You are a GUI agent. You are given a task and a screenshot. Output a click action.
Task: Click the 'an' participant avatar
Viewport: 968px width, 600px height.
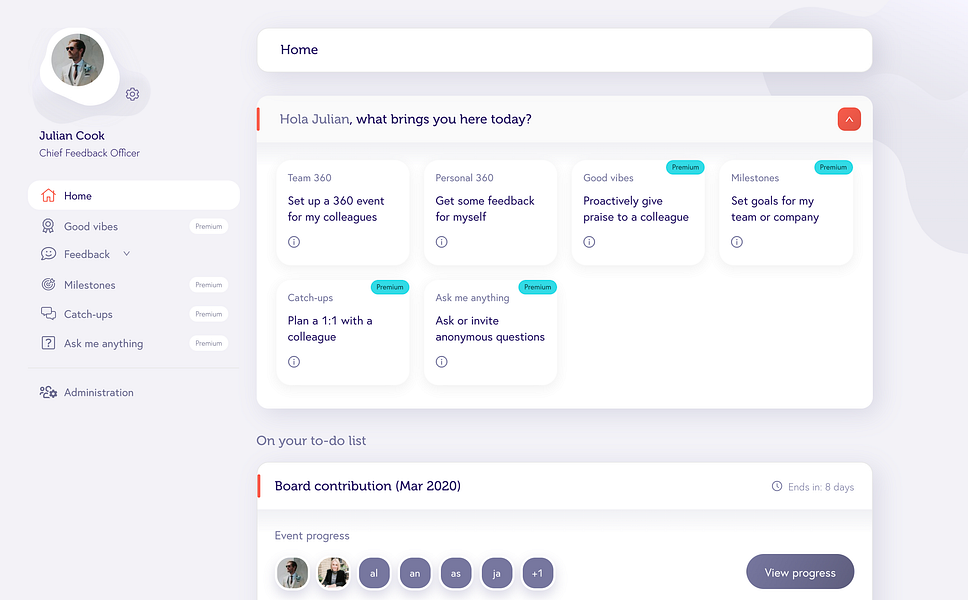(x=415, y=573)
